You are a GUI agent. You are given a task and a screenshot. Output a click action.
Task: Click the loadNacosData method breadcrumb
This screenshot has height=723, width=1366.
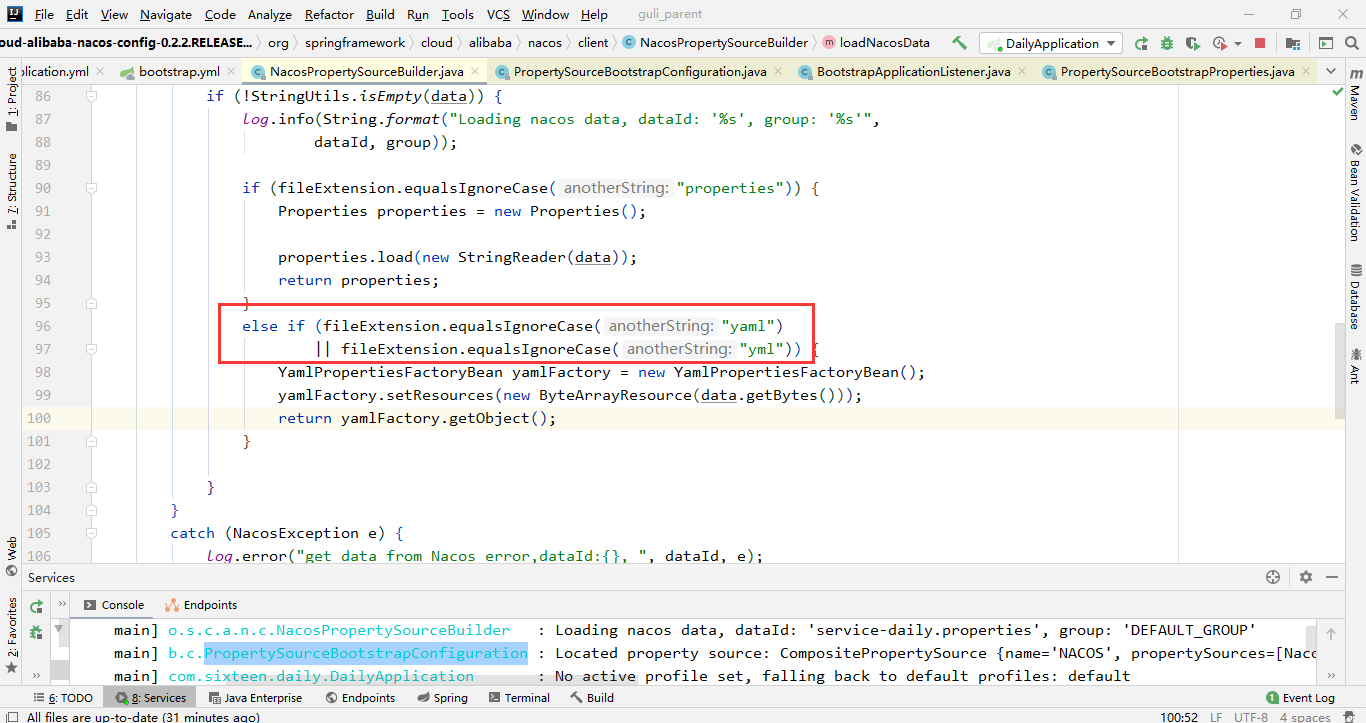tap(876, 43)
